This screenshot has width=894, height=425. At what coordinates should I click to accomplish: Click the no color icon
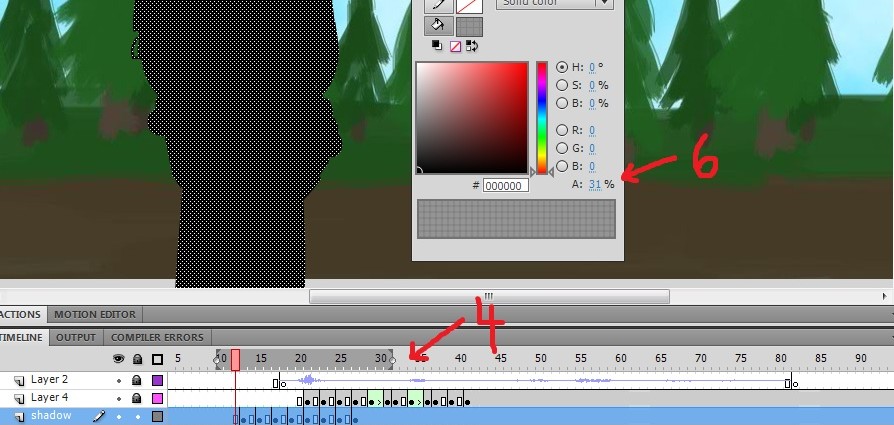(454, 45)
